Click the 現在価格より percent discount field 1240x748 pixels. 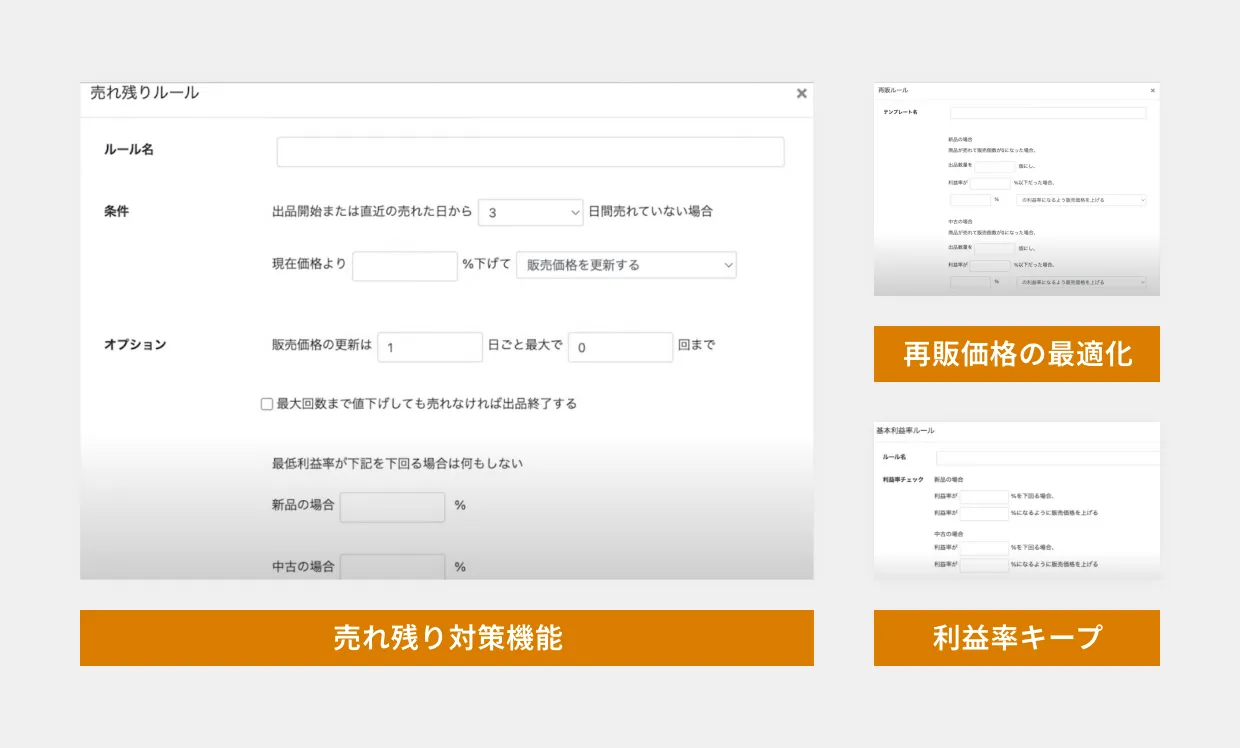(404, 266)
